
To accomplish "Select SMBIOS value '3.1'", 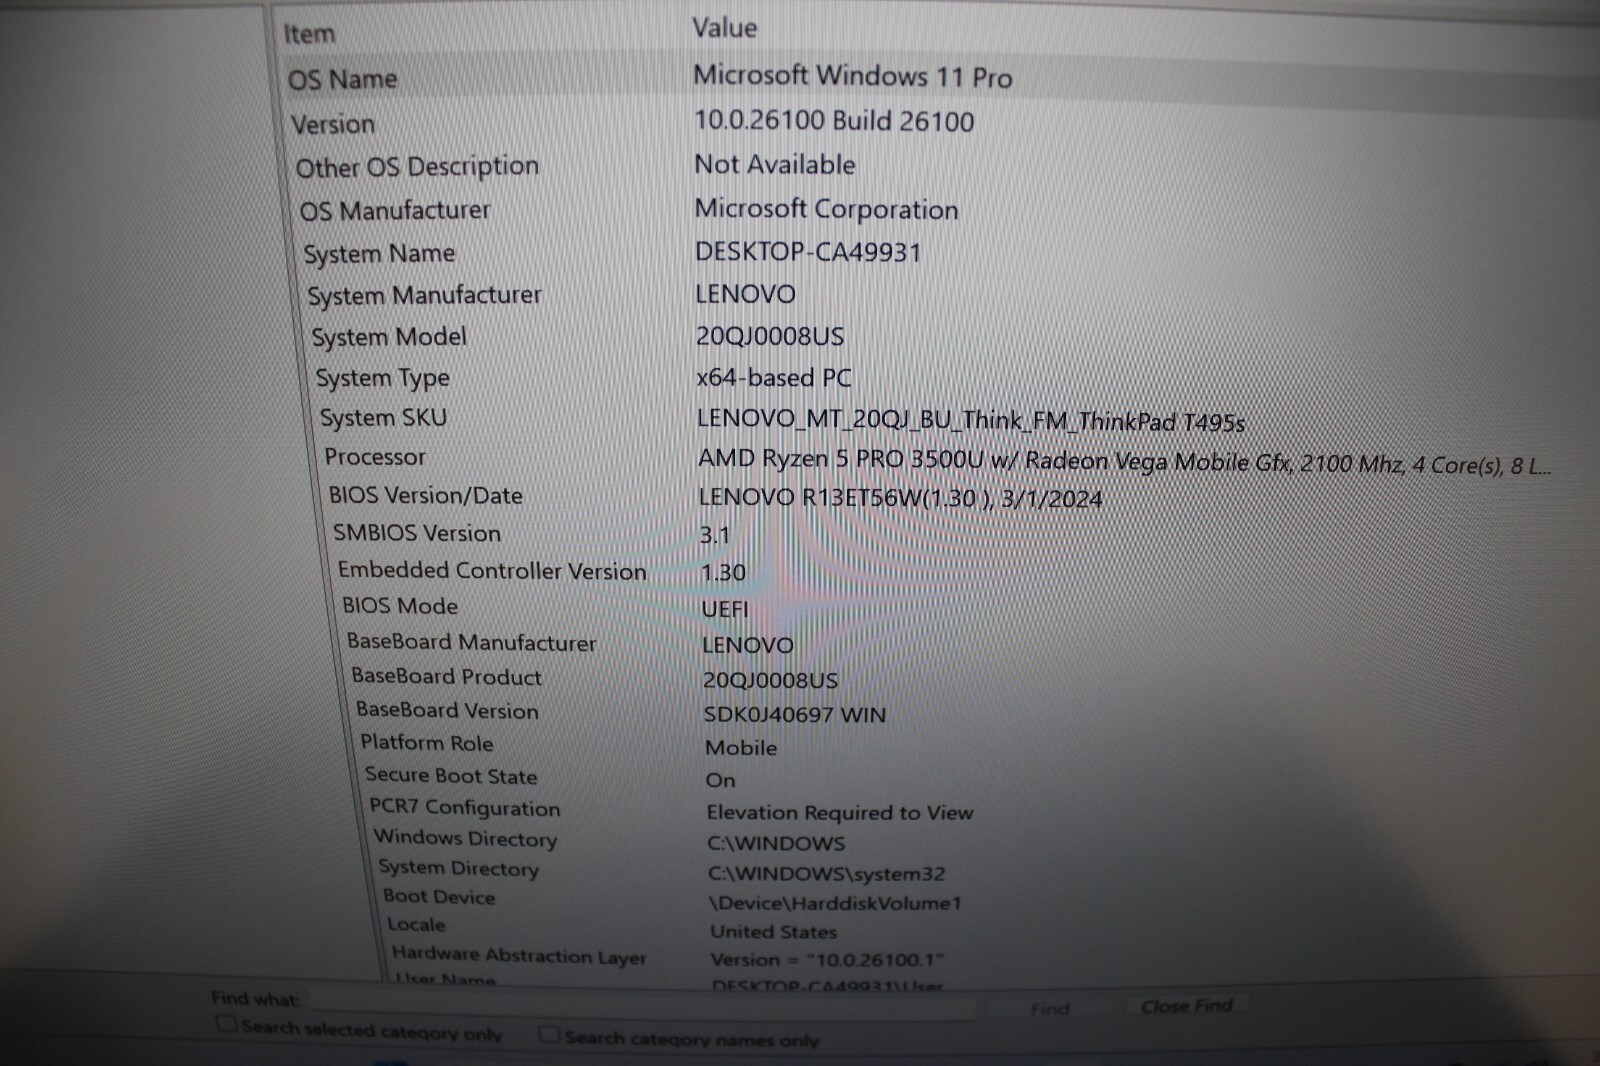I will click(x=715, y=536).
